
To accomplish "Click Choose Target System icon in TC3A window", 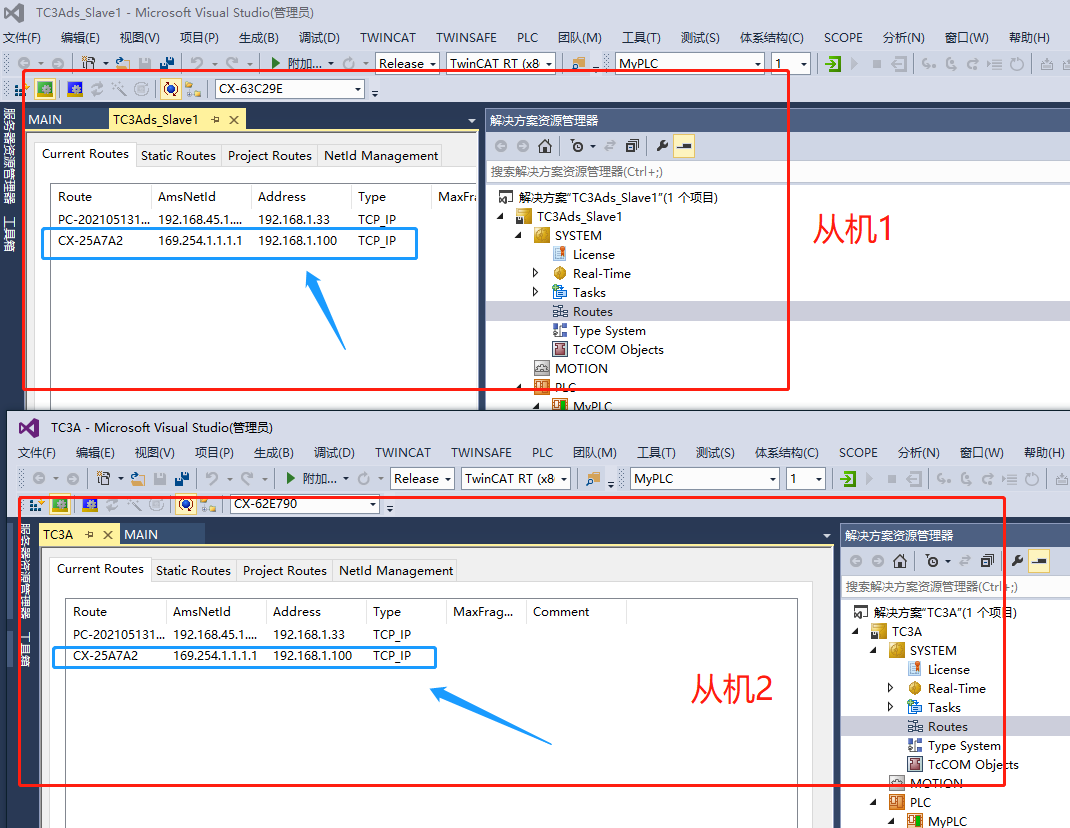I will 208,504.
